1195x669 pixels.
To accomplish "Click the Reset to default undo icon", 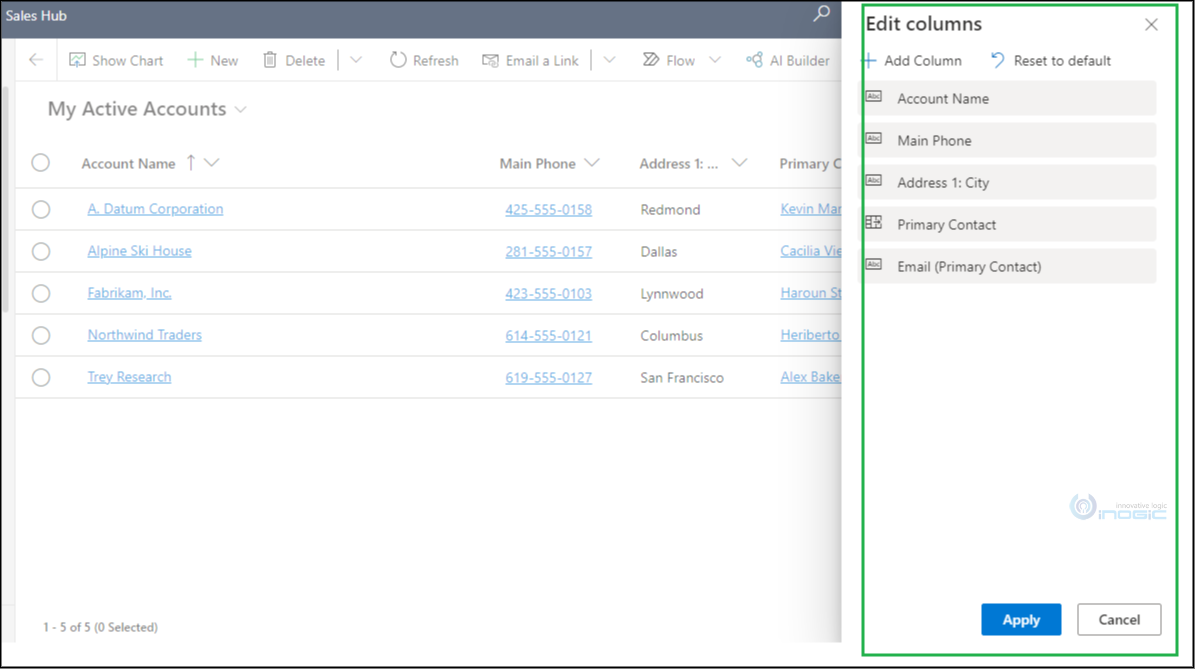I will (998, 60).
